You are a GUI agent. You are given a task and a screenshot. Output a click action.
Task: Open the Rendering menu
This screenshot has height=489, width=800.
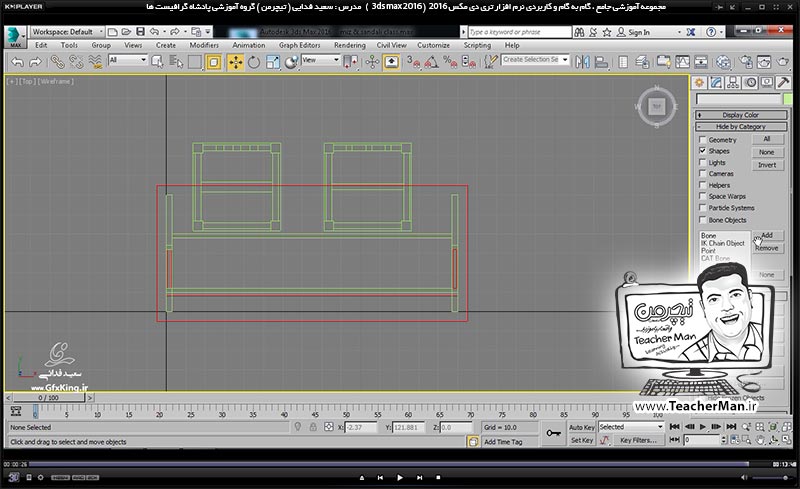[x=349, y=45]
